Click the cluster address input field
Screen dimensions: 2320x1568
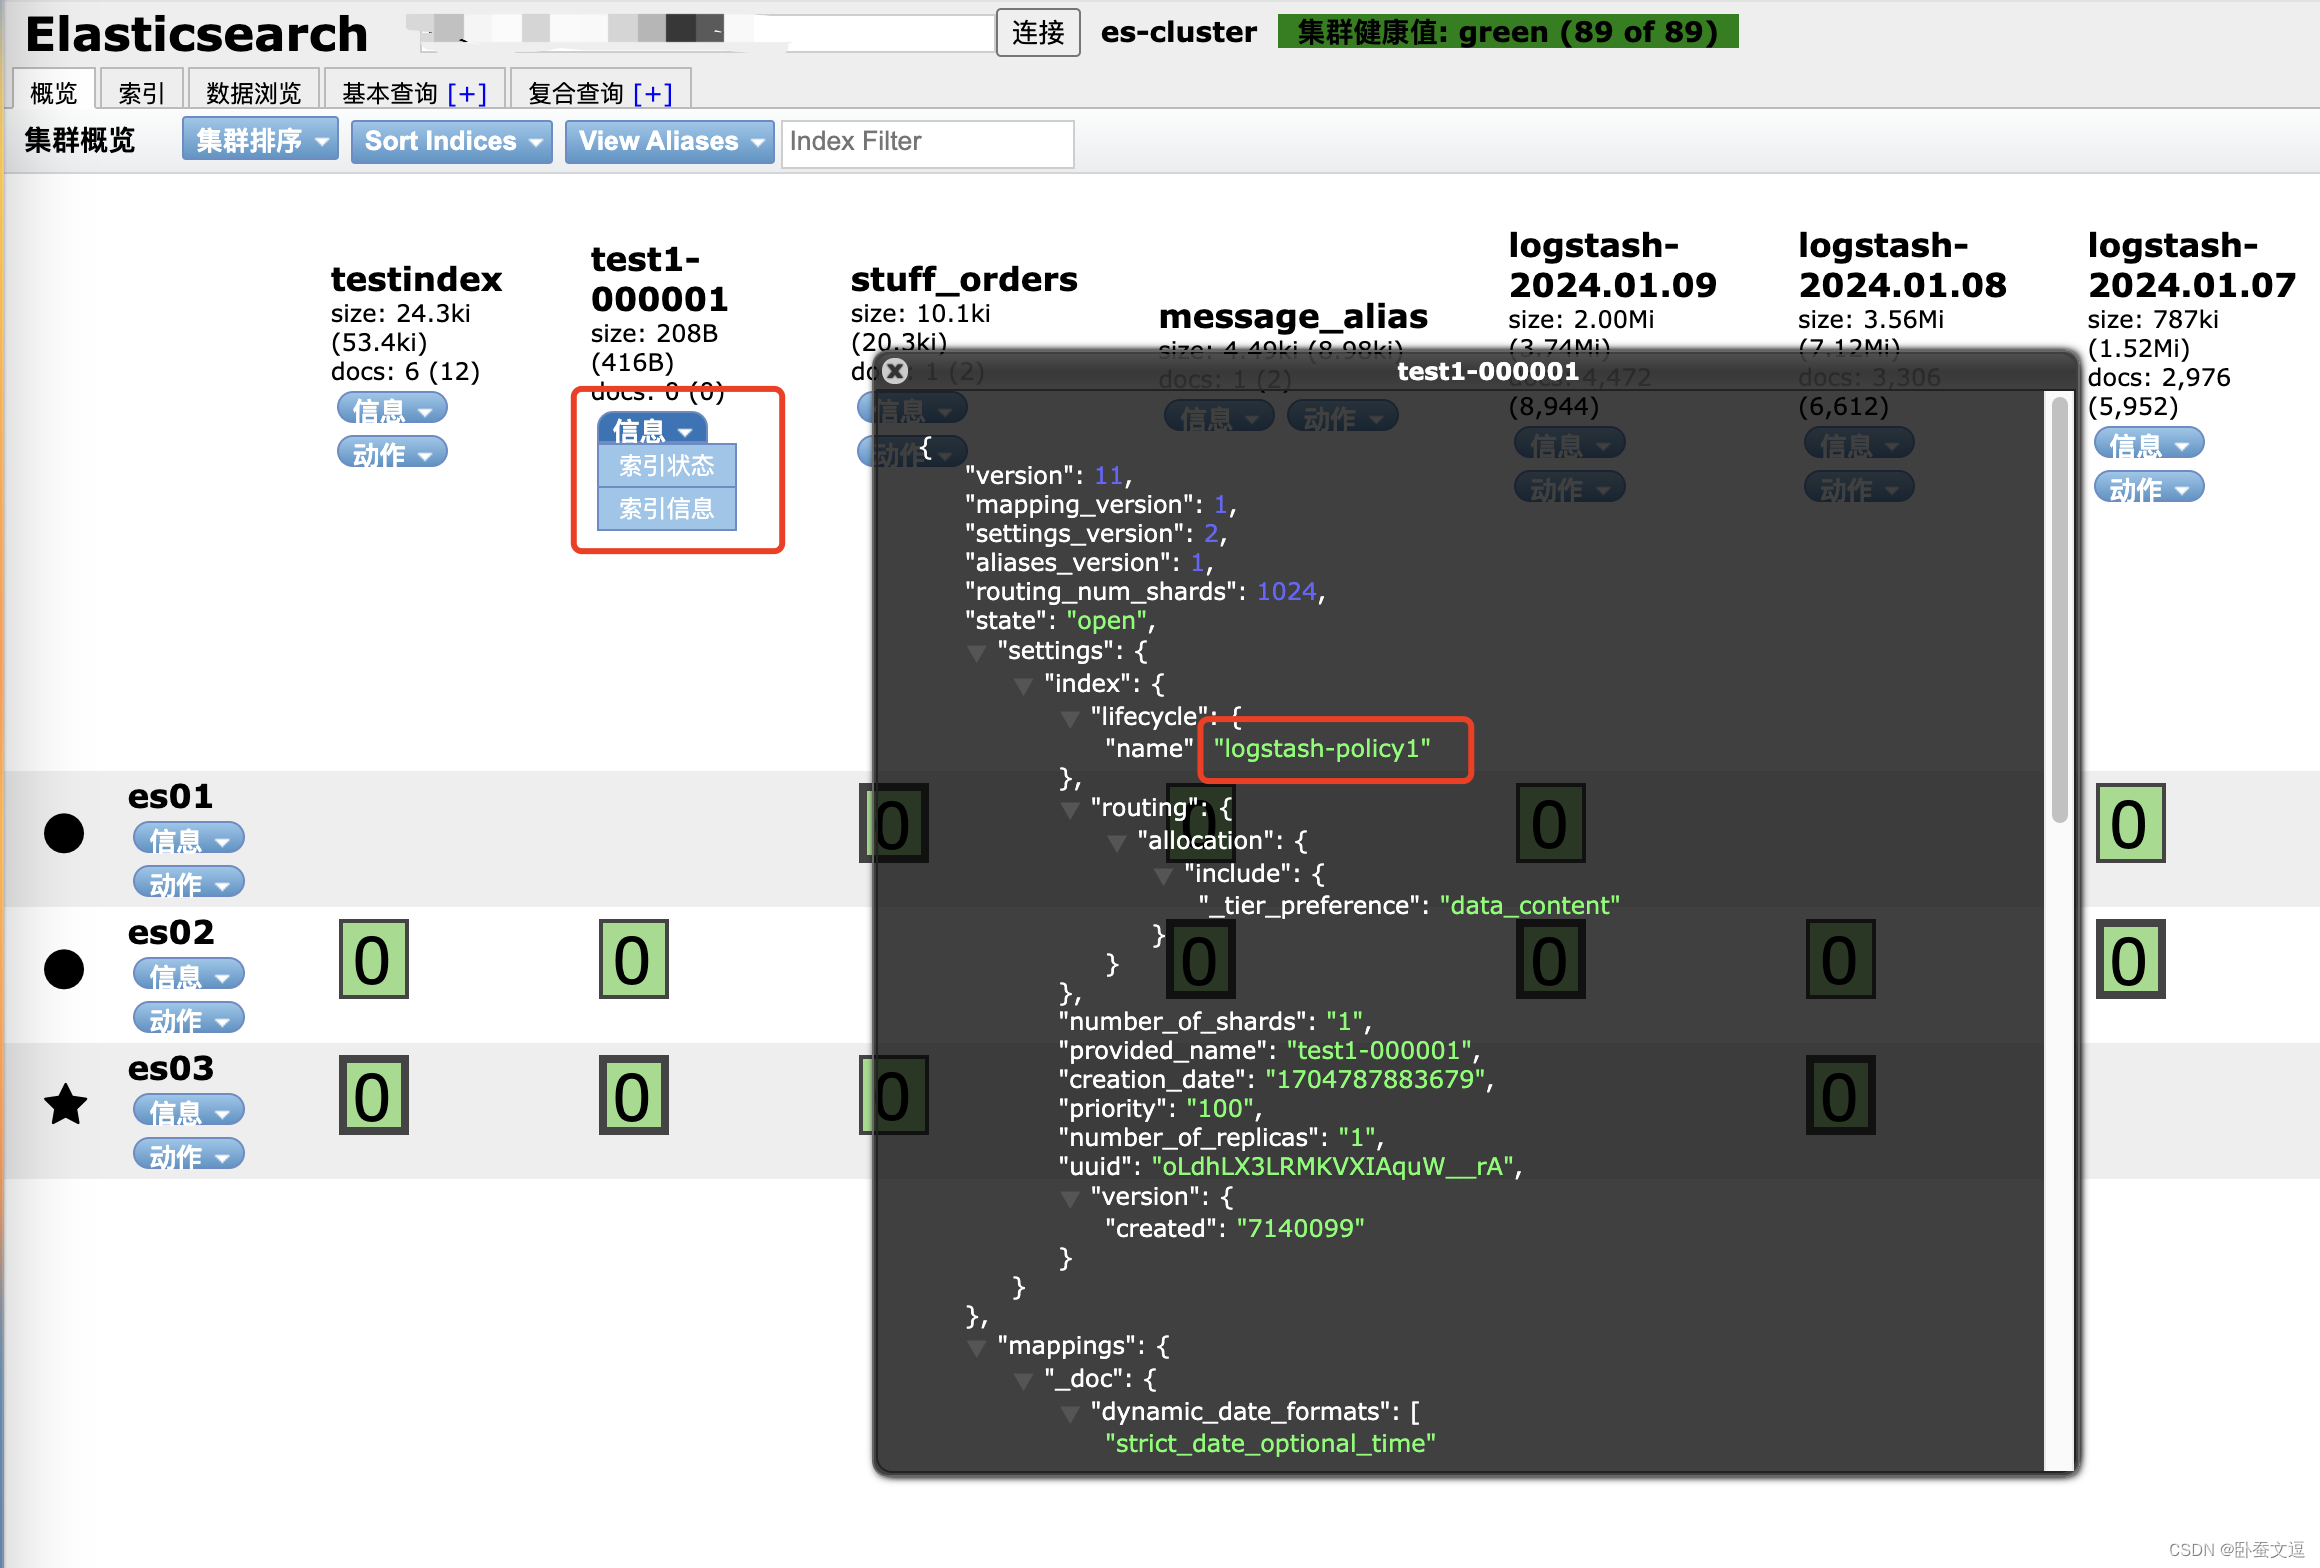706,32
